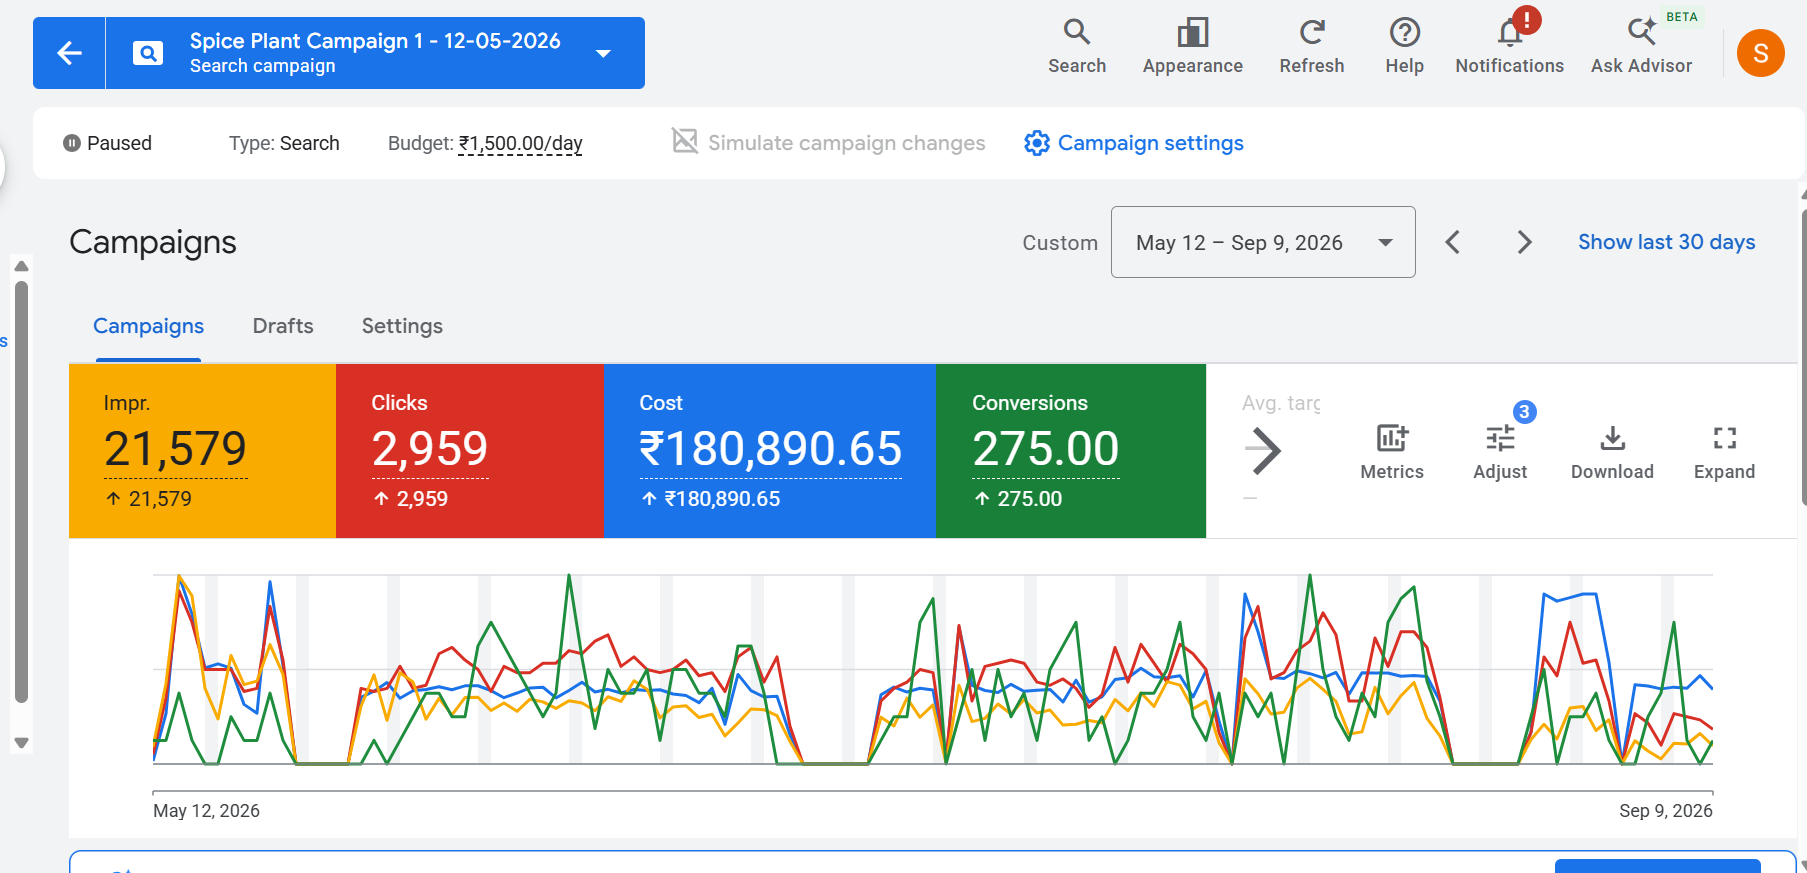The height and width of the screenshot is (873, 1807).
Task: Open the chart Metrics selector
Action: tap(1391, 452)
